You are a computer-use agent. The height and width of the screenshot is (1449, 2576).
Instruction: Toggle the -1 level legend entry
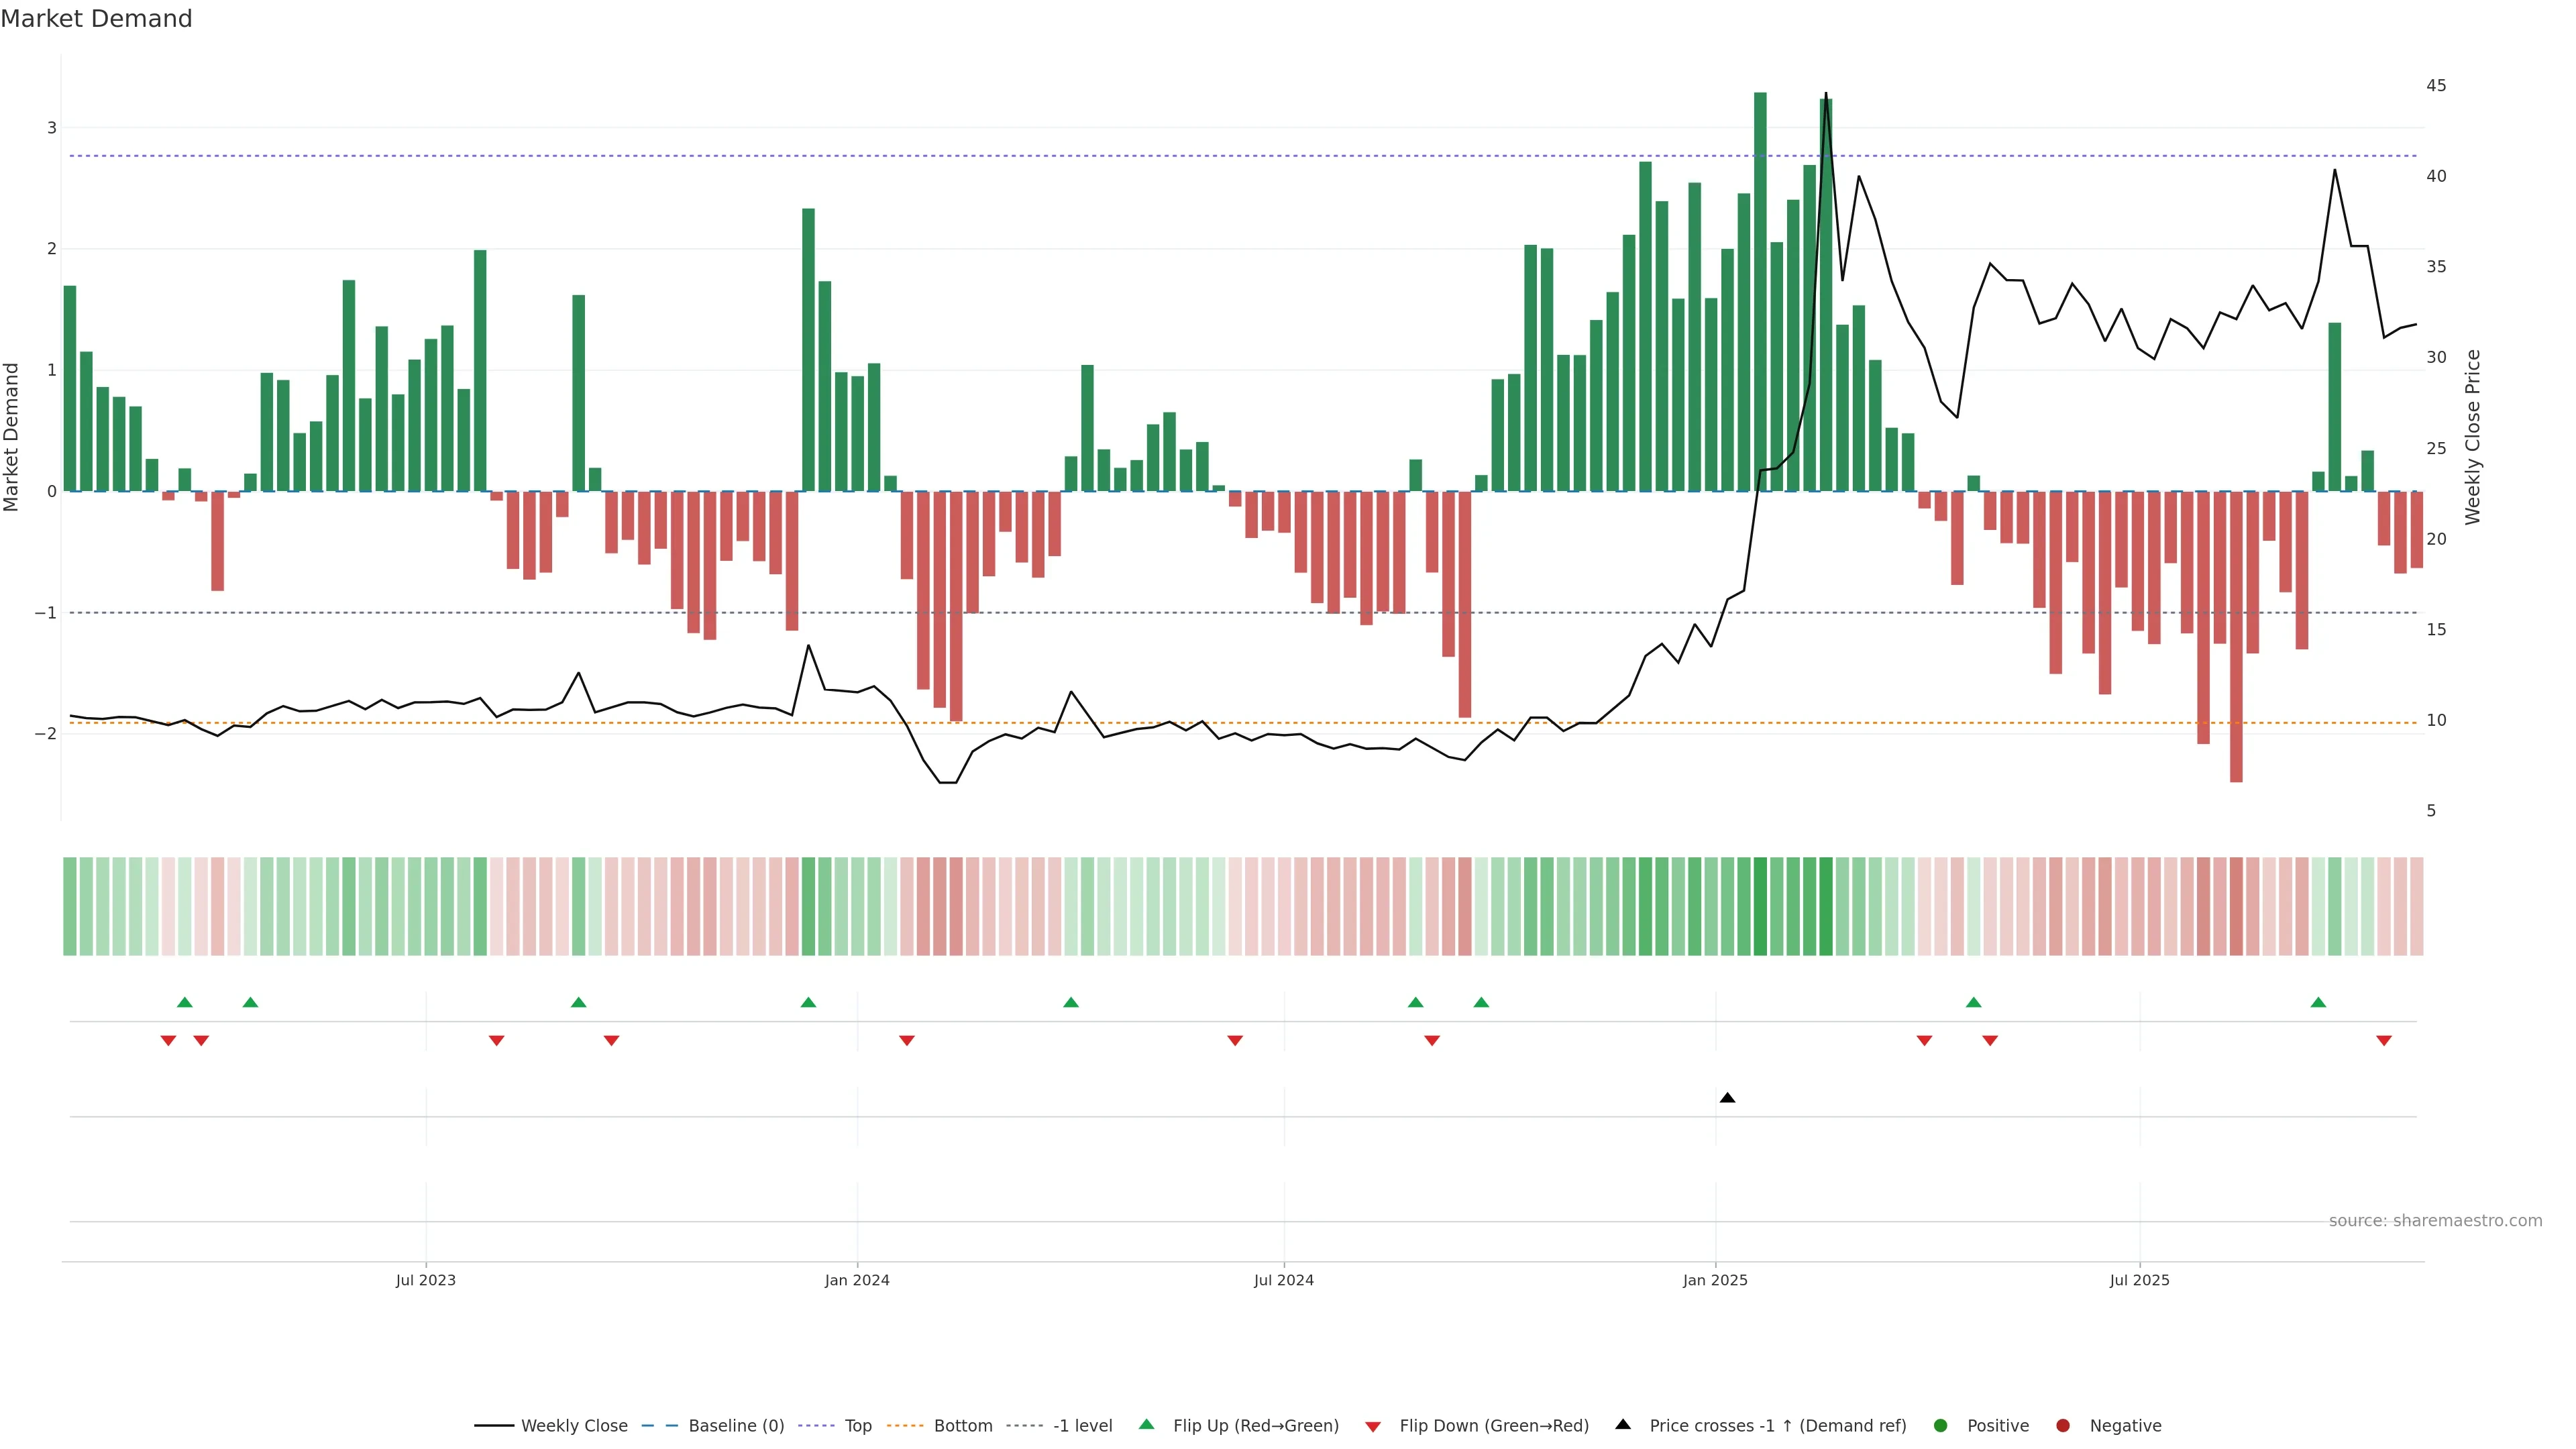click(x=1082, y=1425)
